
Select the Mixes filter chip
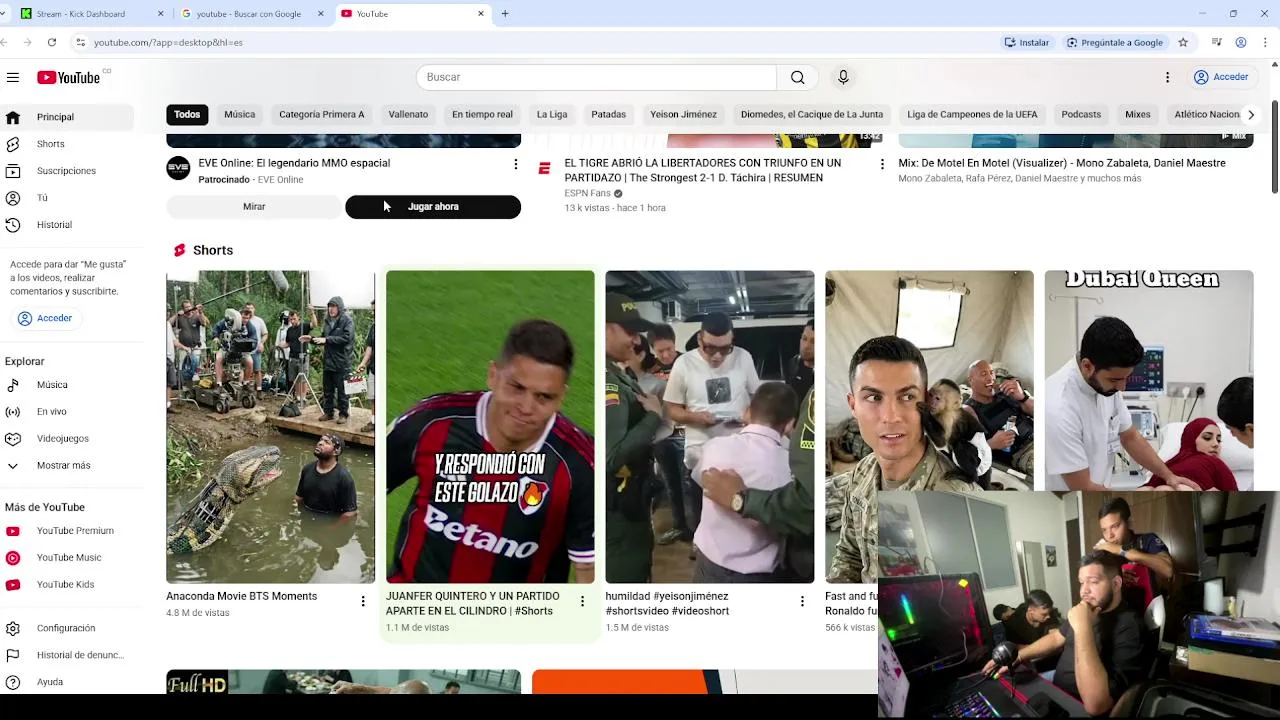tap(1138, 115)
